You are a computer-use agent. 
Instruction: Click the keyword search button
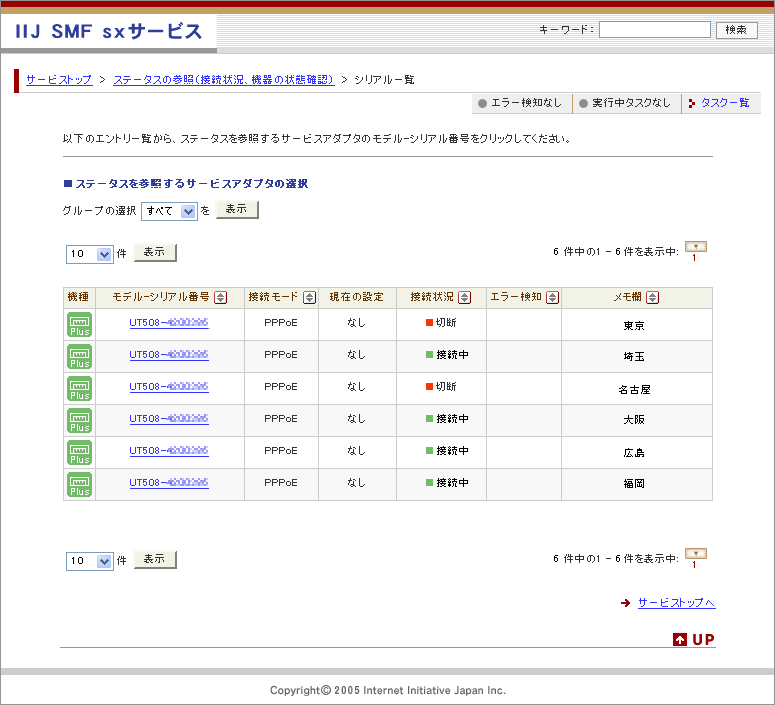(736, 30)
